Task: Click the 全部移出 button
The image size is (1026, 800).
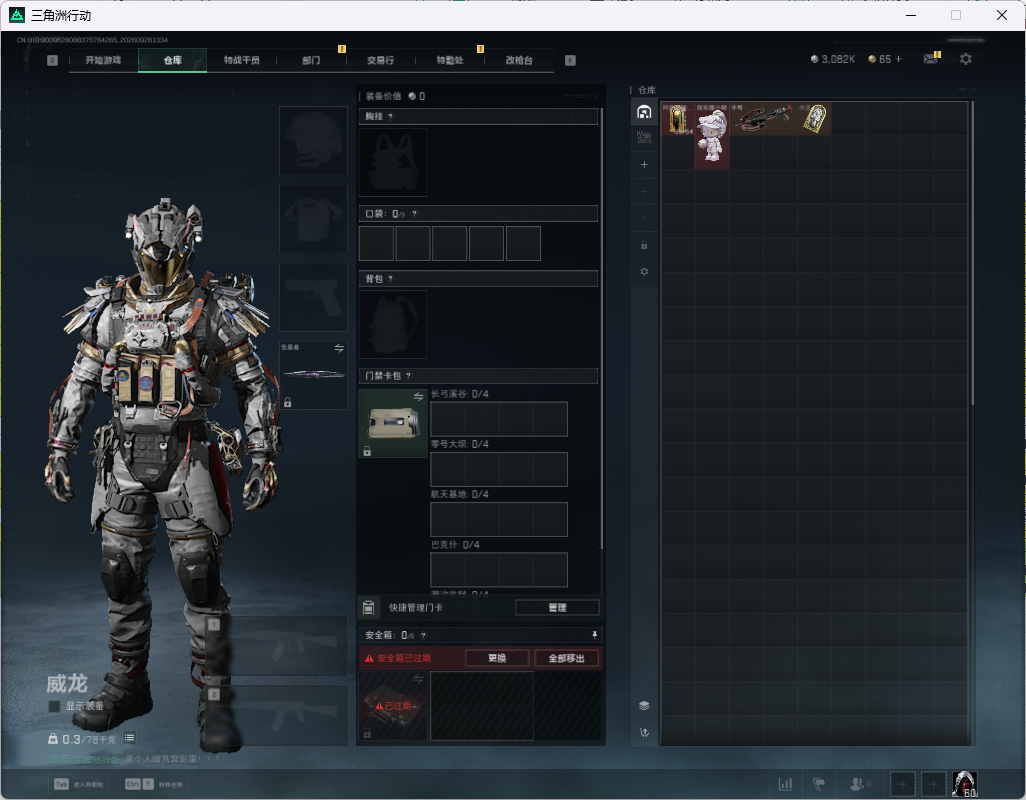Action: click(x=567, y=658)
